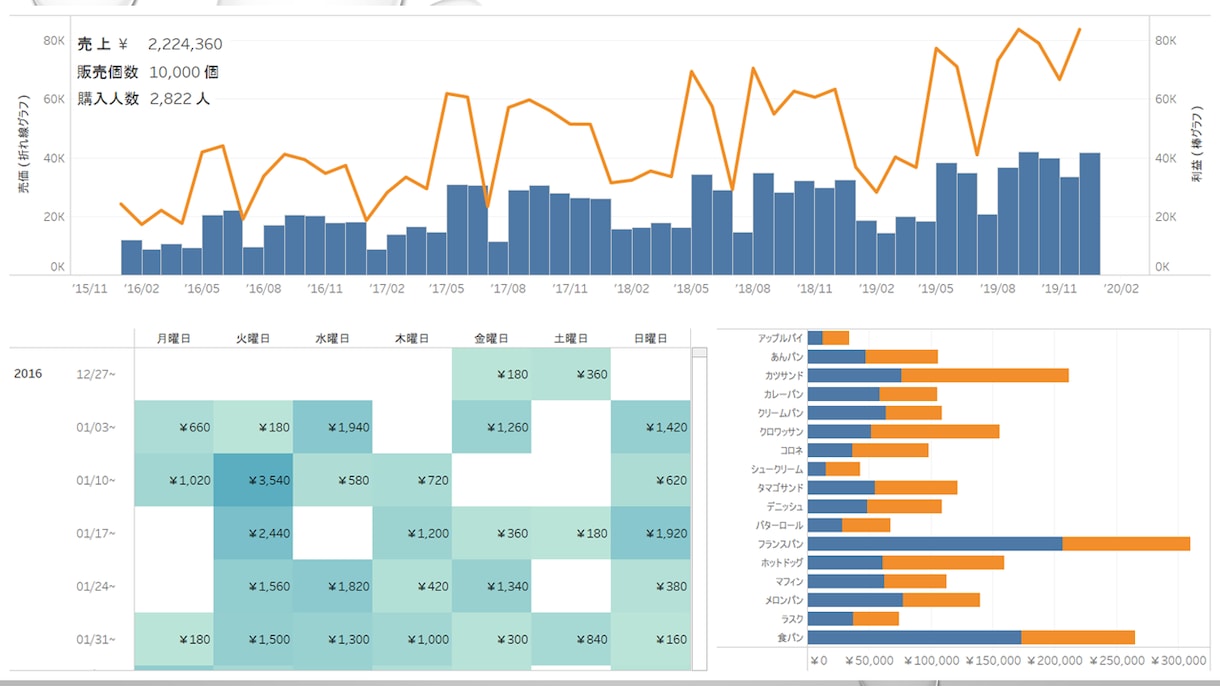
Task: Select the バターロール product label
Action: 780,525
